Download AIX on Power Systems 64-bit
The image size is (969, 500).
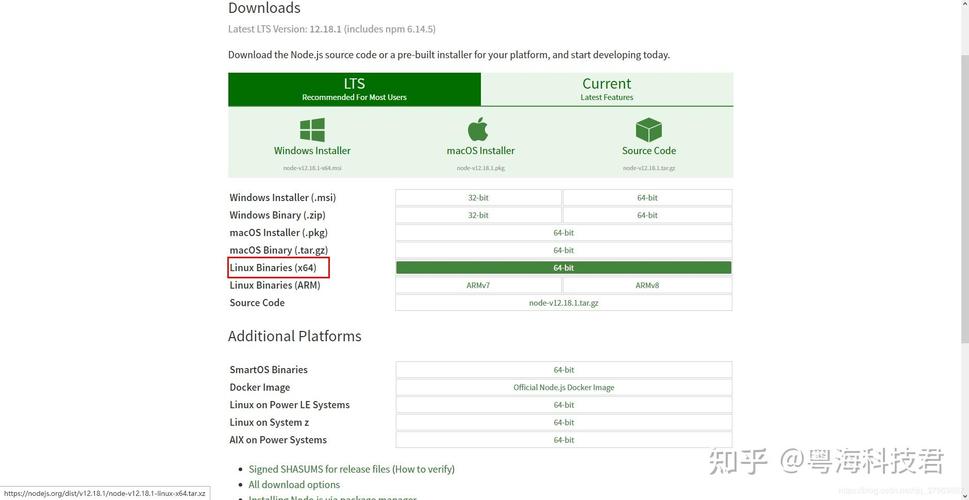tap(564, 440)
